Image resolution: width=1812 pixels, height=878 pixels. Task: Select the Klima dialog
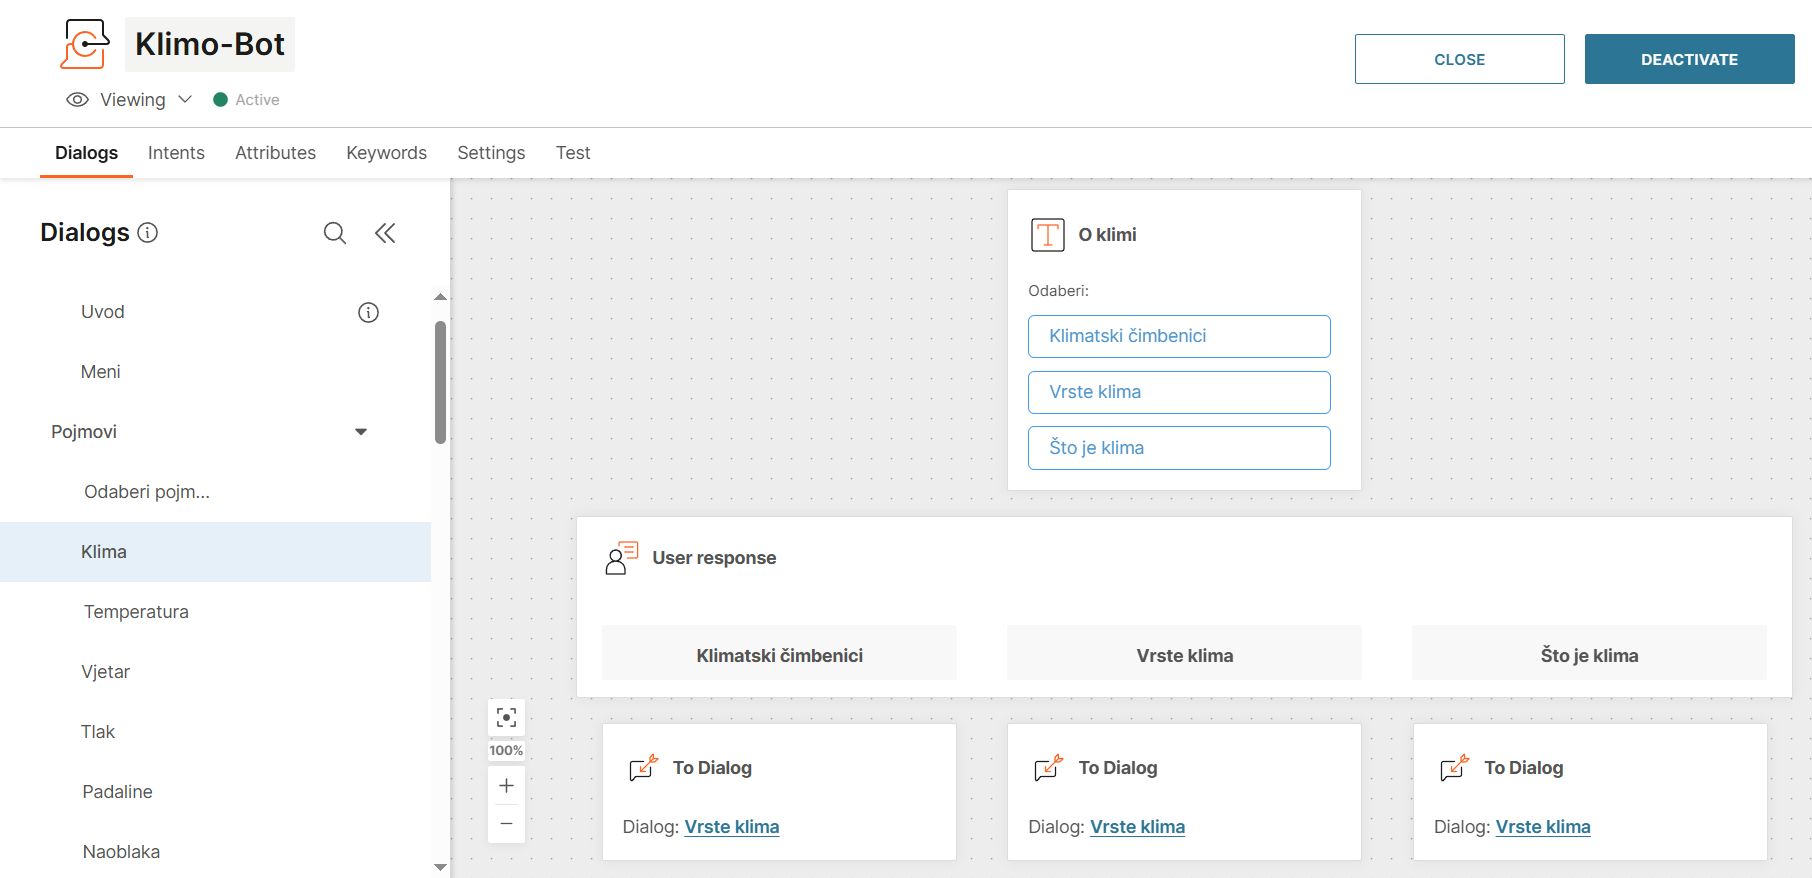pyautogui.click(x=215, y=552)
